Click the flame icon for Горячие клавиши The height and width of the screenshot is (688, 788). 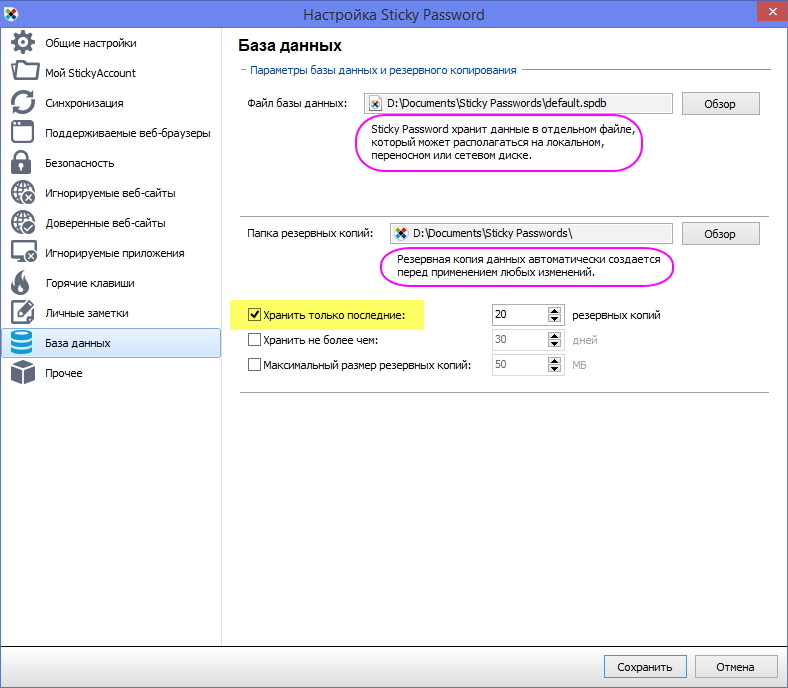click(x=21, y=282)
